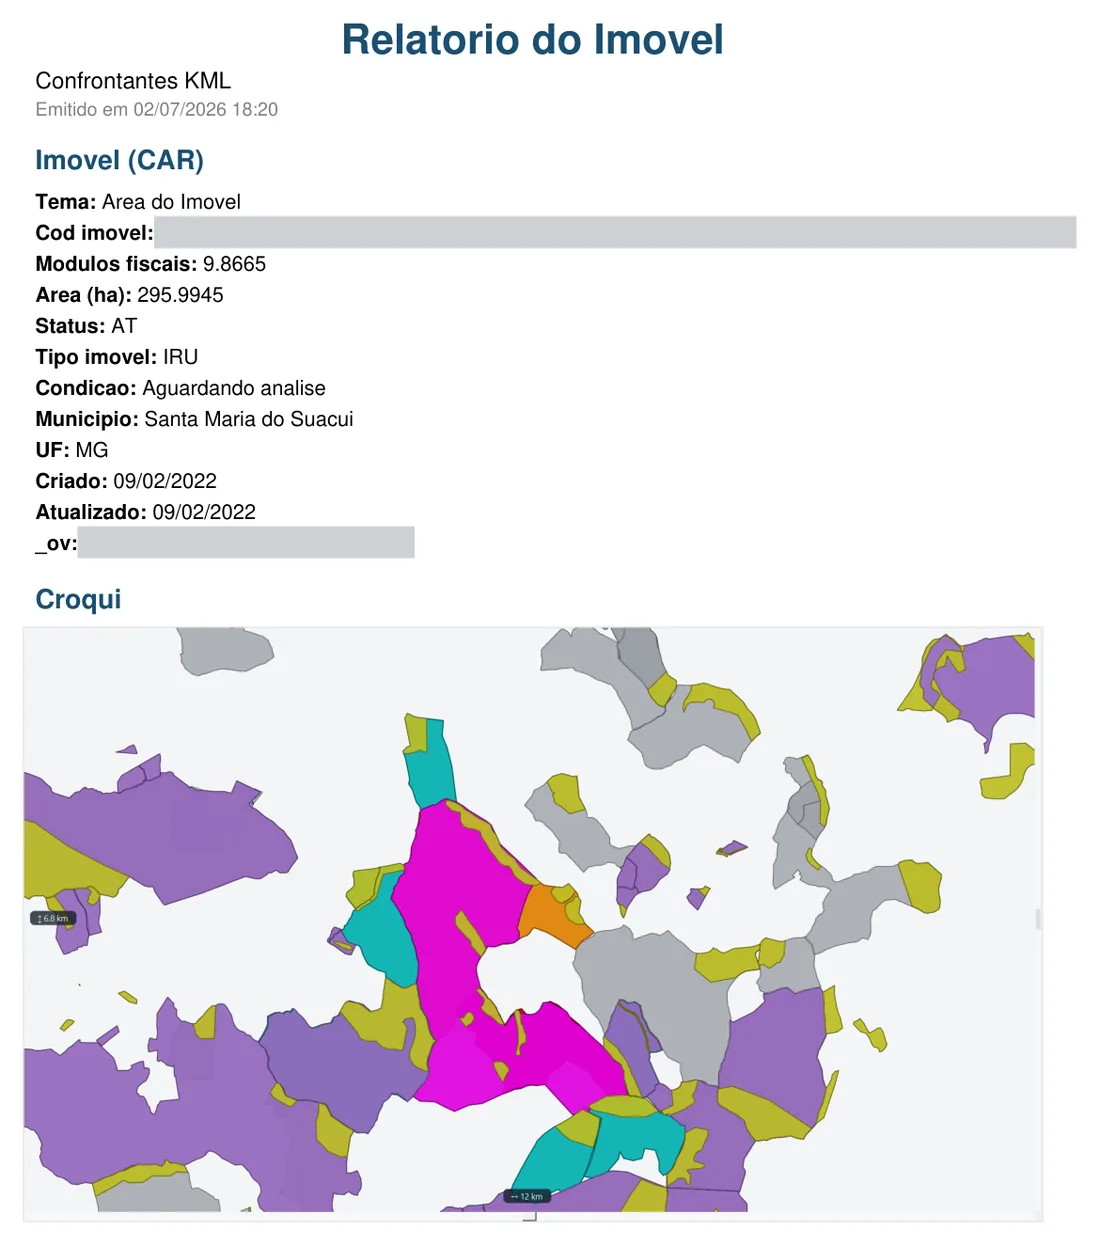The width and height of the screenshot is (1100, 1245).
Task: Click the redacted Cod imovel value field
Action: pyautogui.click(x=615, y=232)
